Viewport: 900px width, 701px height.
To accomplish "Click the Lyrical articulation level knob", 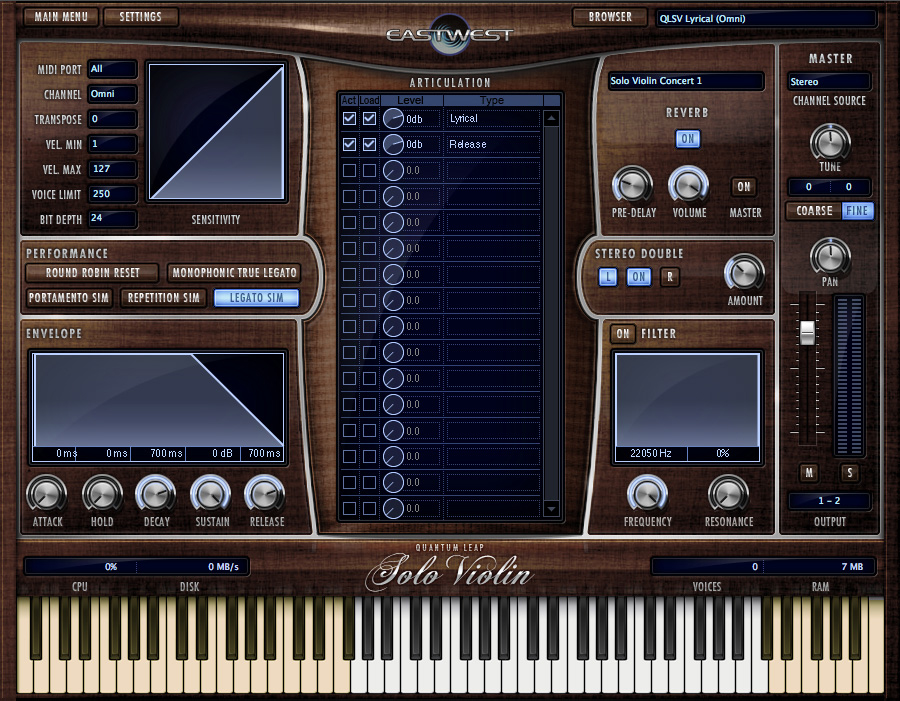I will click(393, 119).
